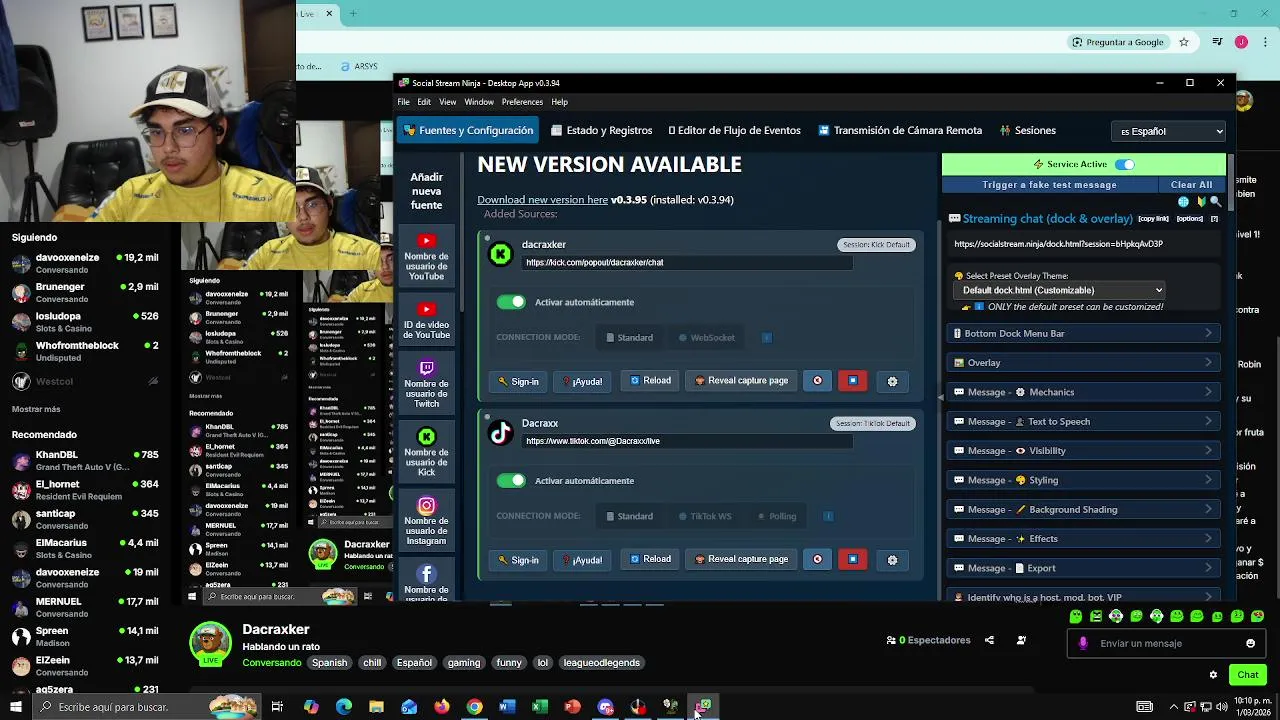Switch to Sesiones tab

(x=1026, y=131)
